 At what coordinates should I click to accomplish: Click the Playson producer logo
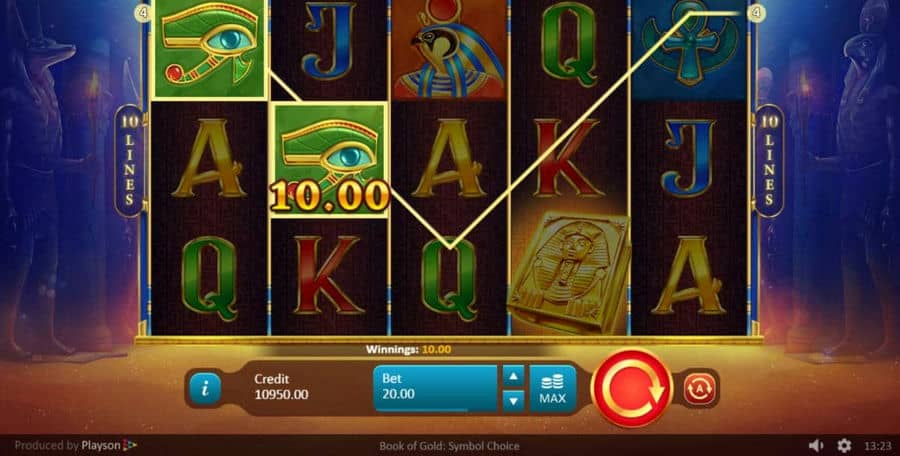[109, 446]
